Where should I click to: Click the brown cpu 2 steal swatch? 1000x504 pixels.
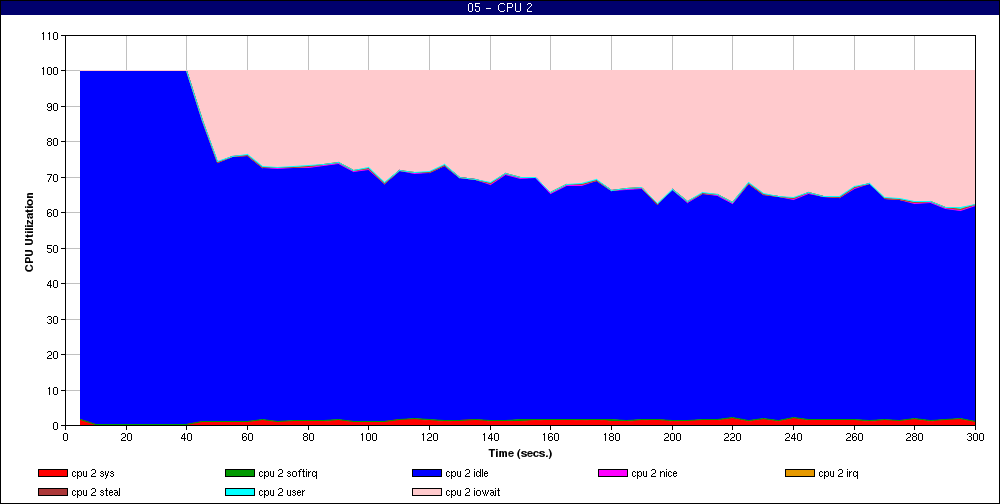[52, 493]
